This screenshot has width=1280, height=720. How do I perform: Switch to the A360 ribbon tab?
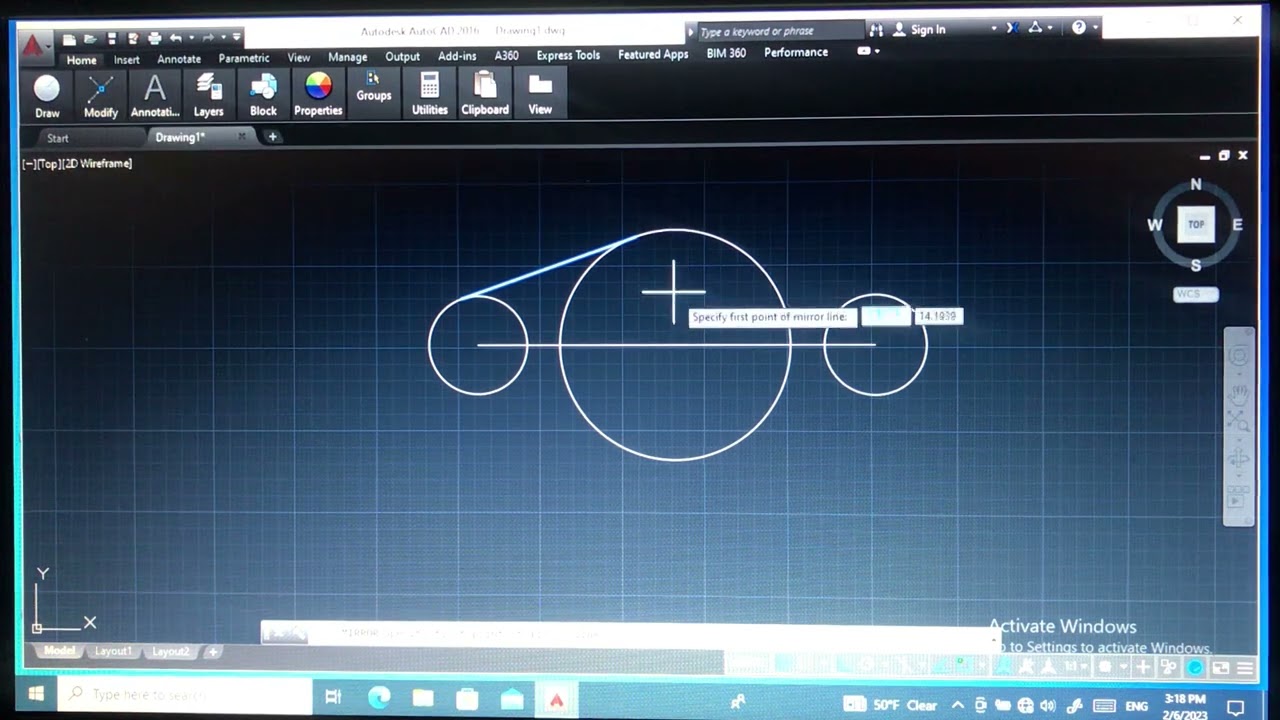(507, 55)
